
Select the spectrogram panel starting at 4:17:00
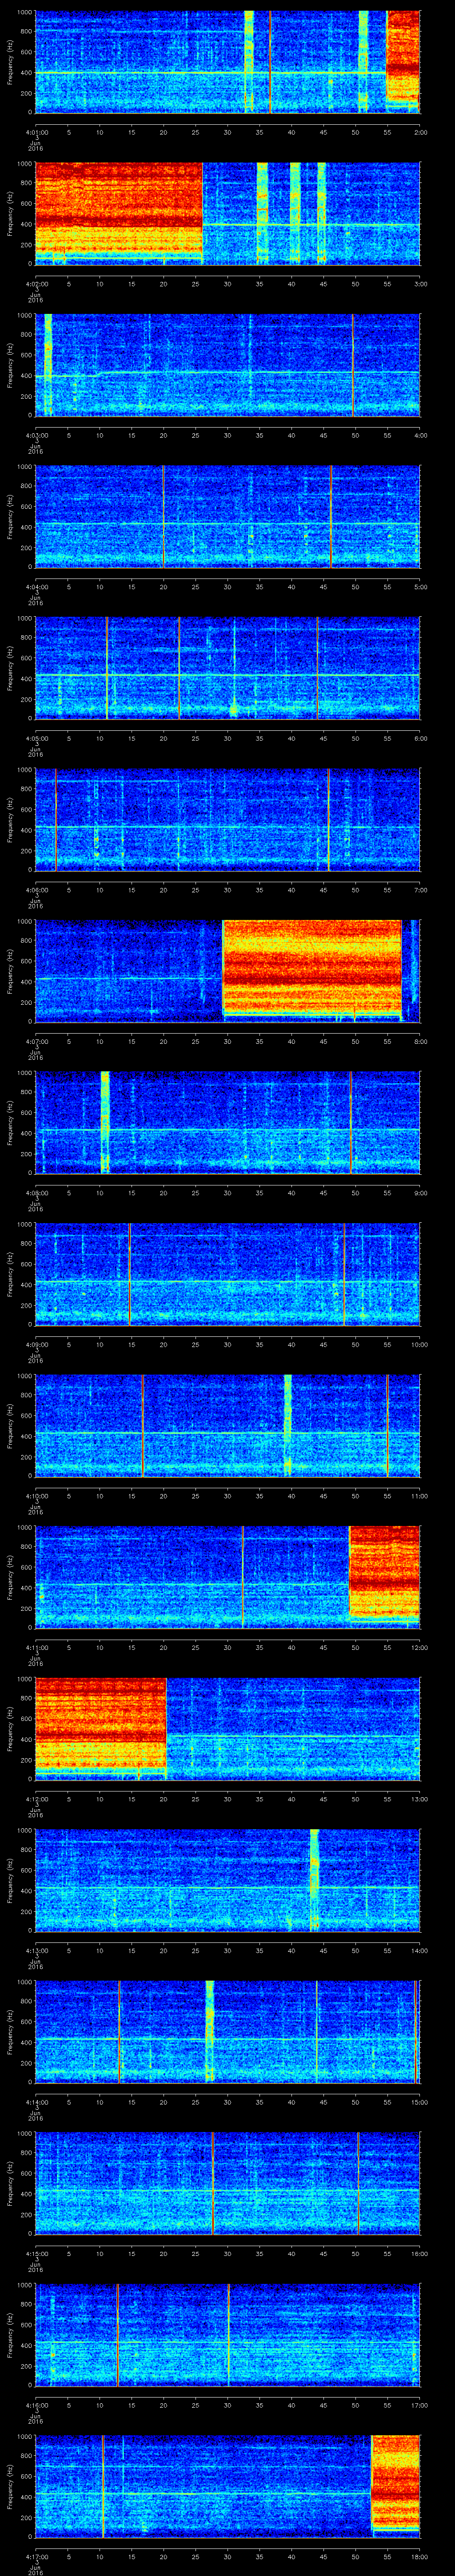(227, 2485)
